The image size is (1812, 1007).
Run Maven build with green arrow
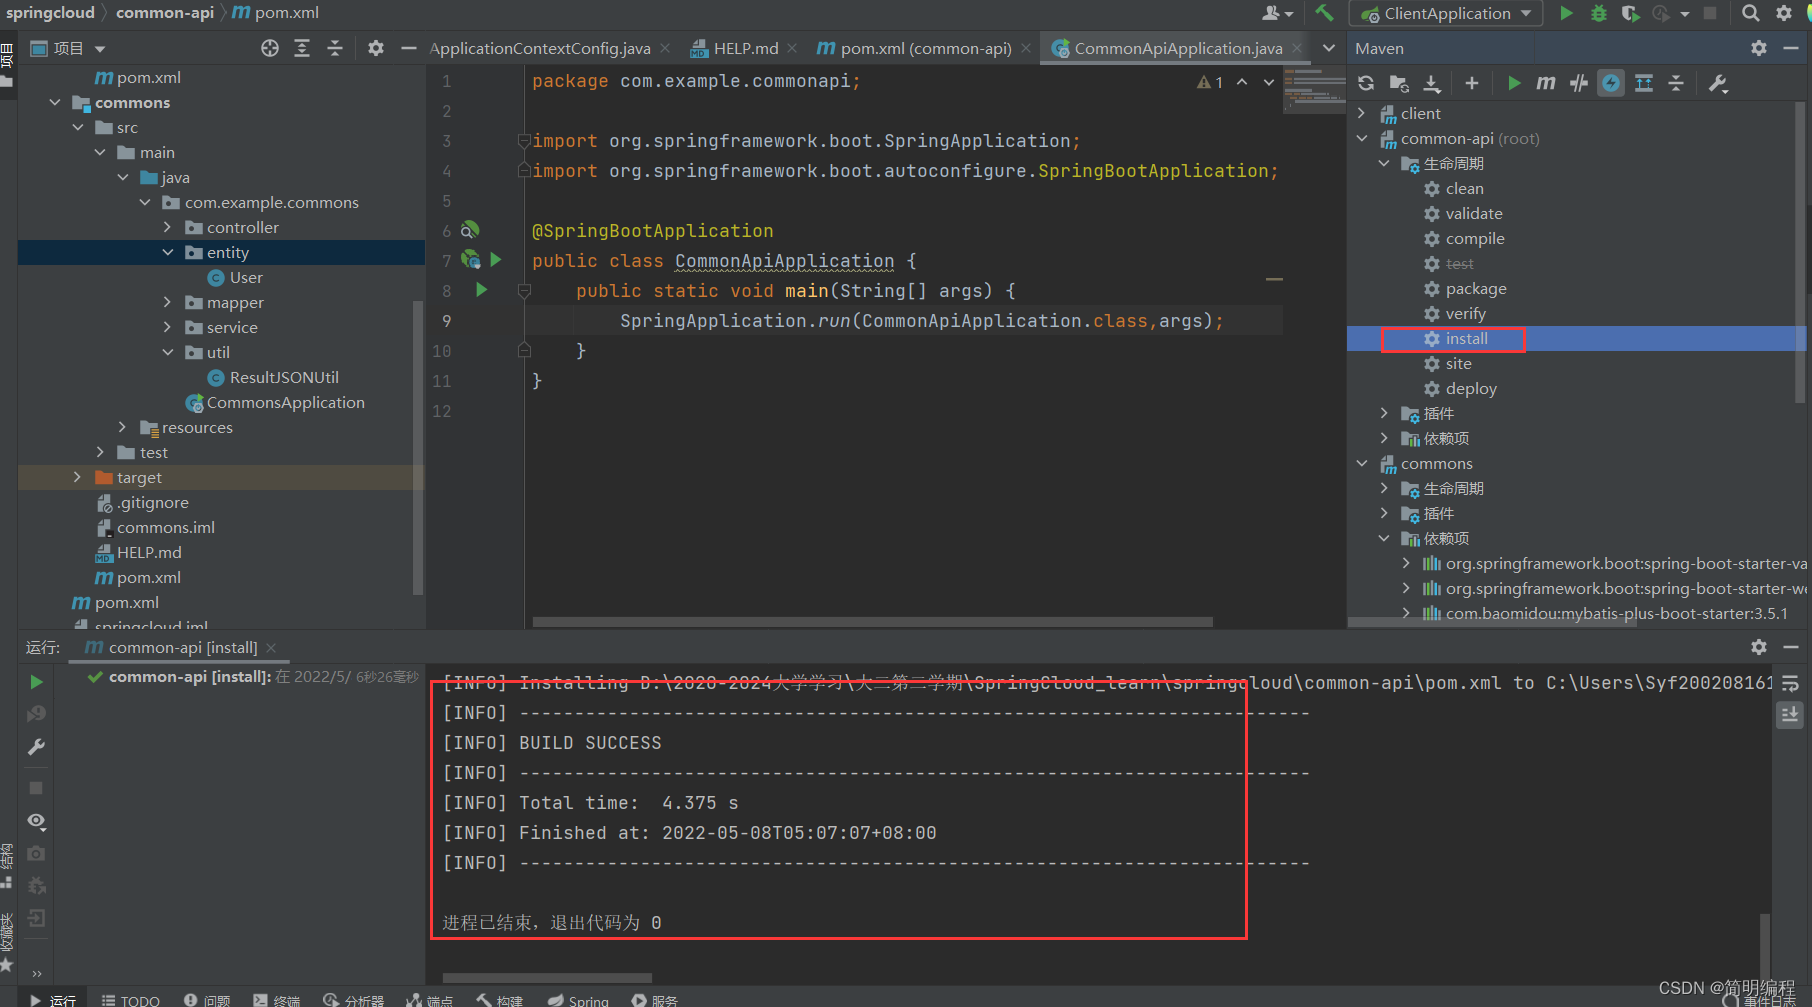coord(1514,83)
